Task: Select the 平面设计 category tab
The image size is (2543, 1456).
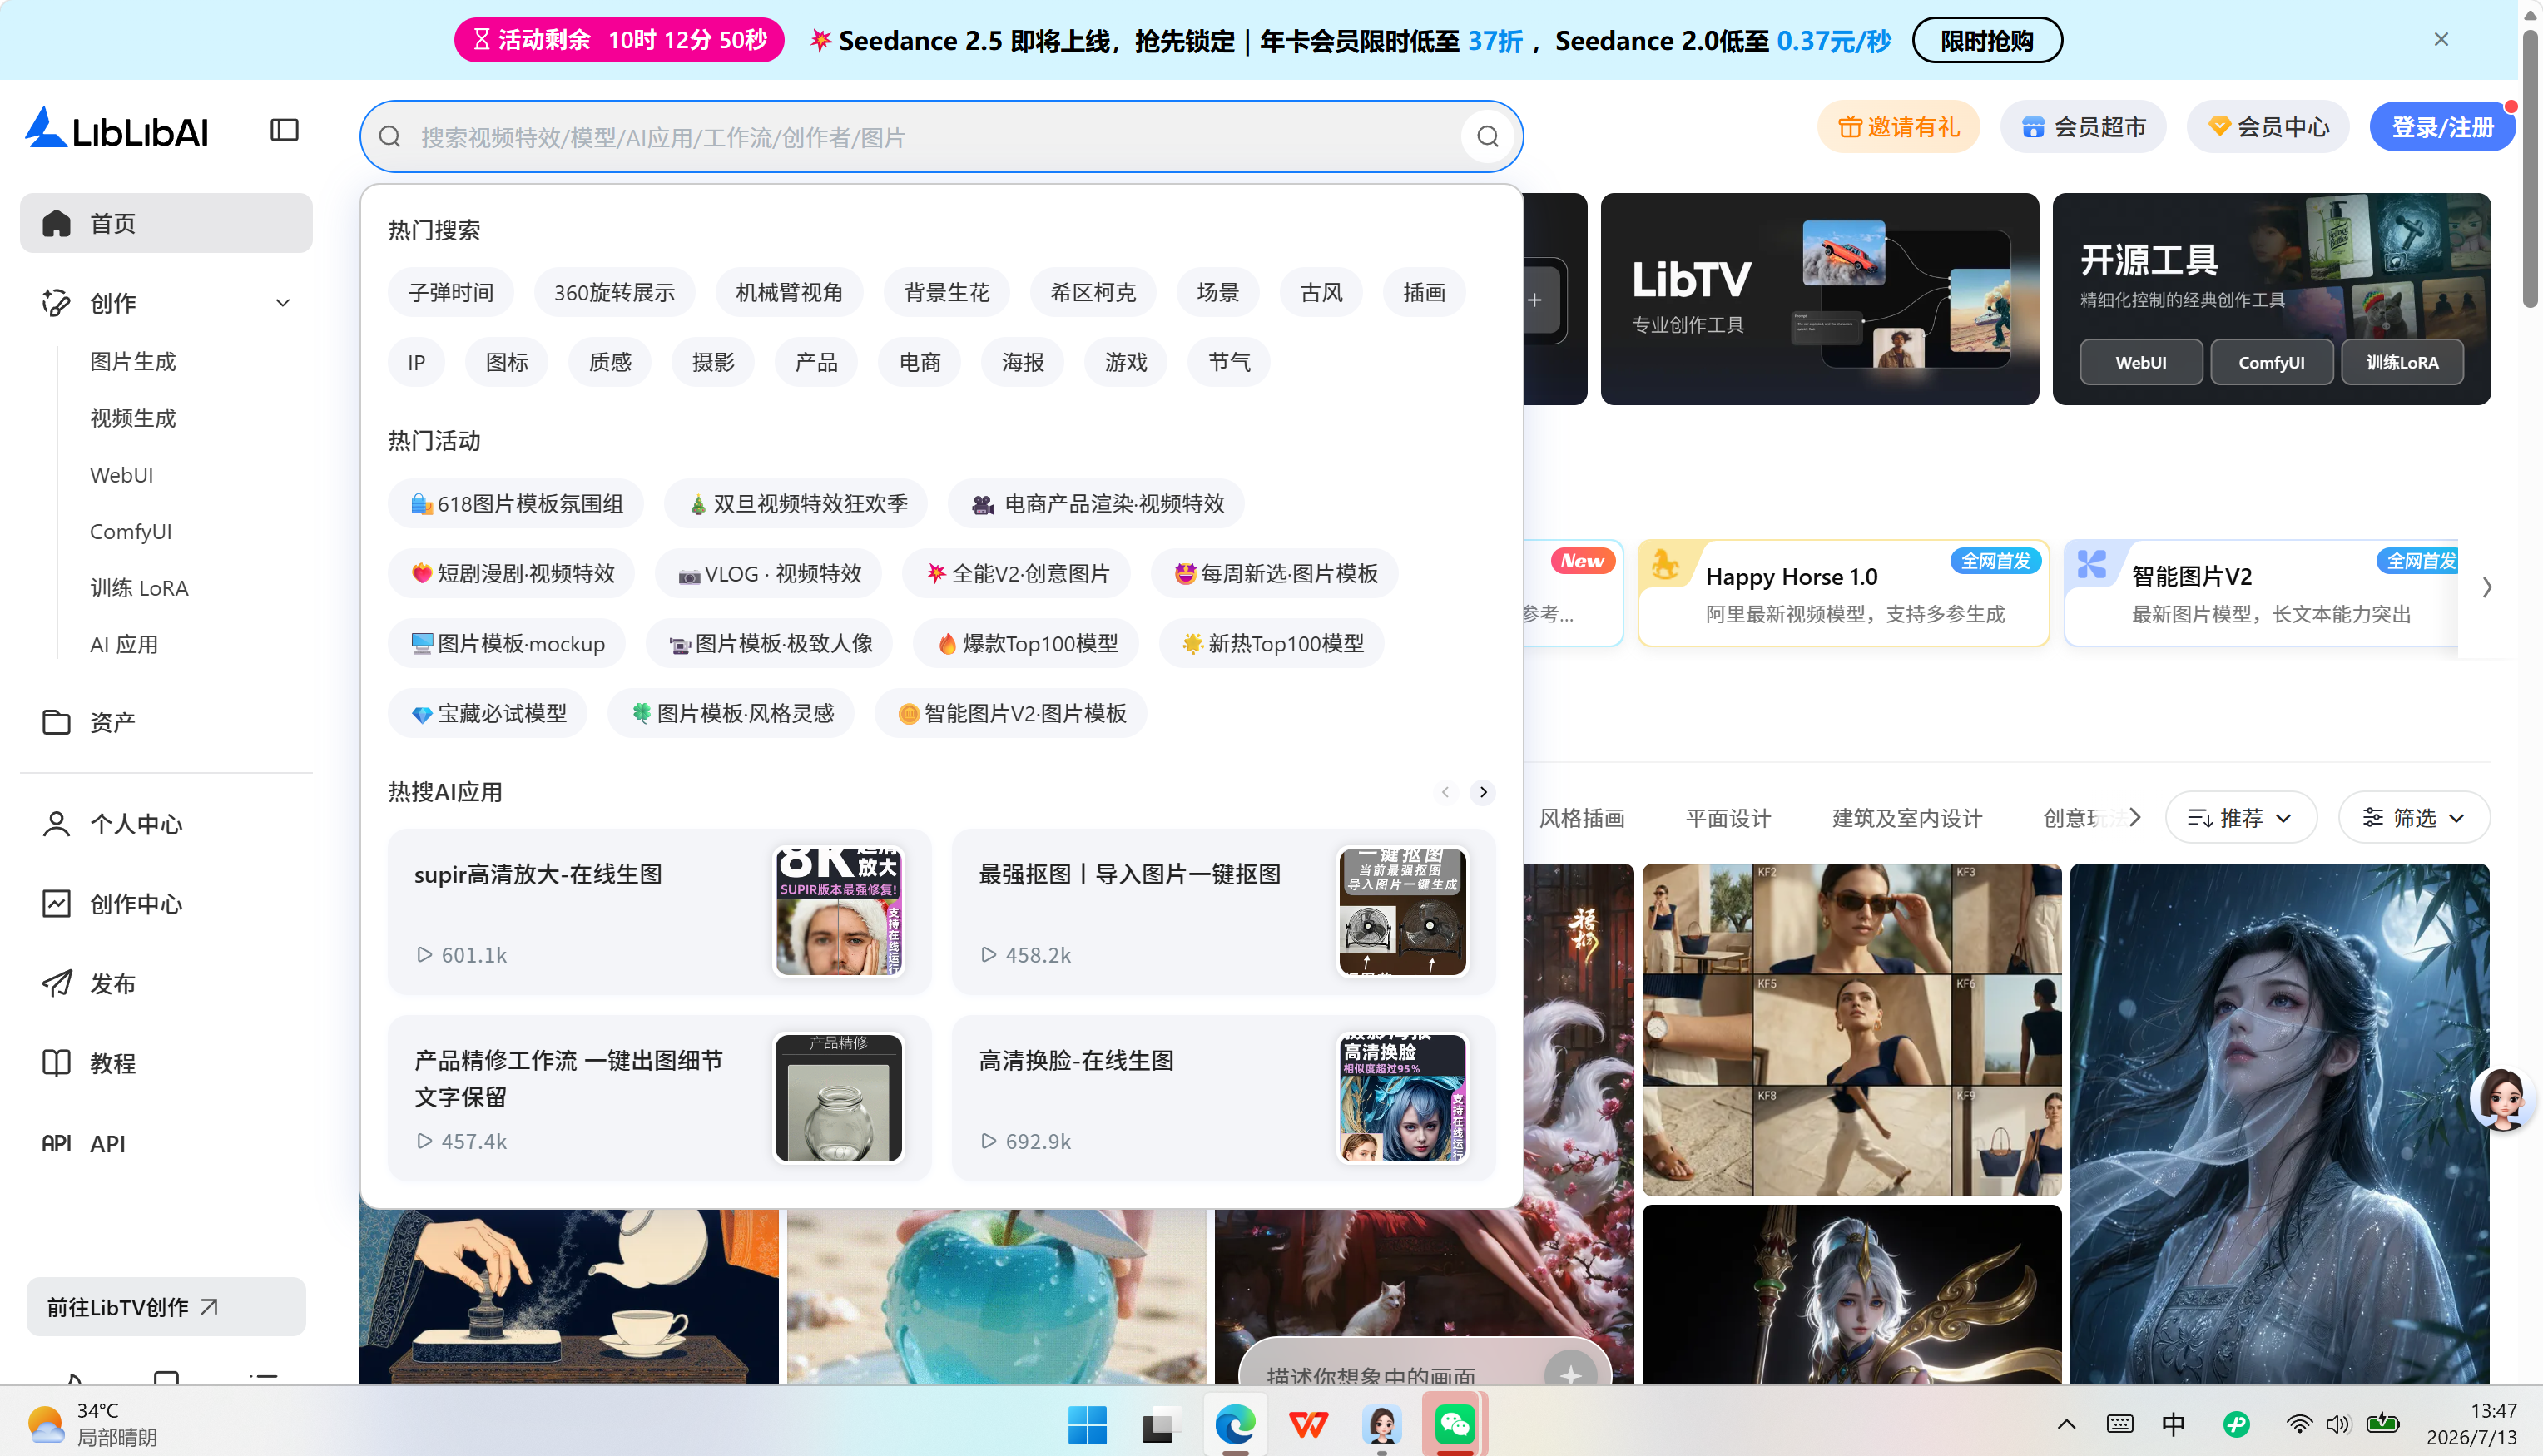Action: tap(1727, 818)
